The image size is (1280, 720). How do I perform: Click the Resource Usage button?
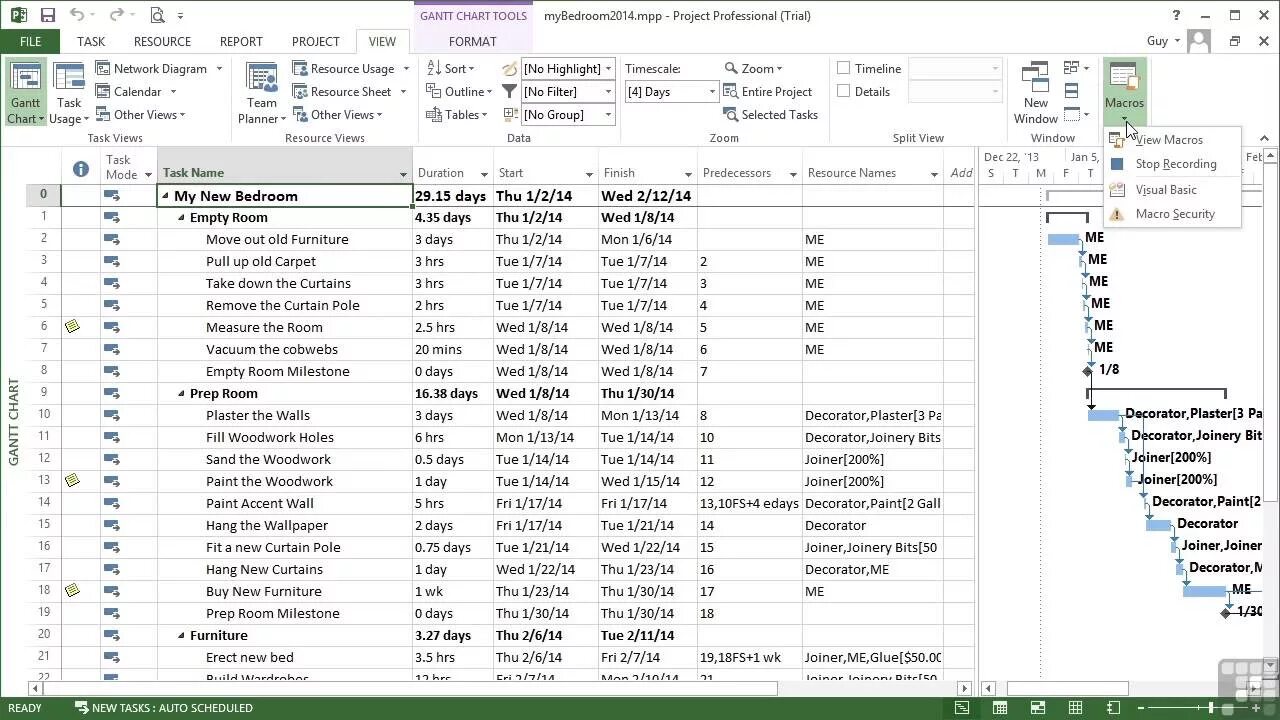click(351, 68)
